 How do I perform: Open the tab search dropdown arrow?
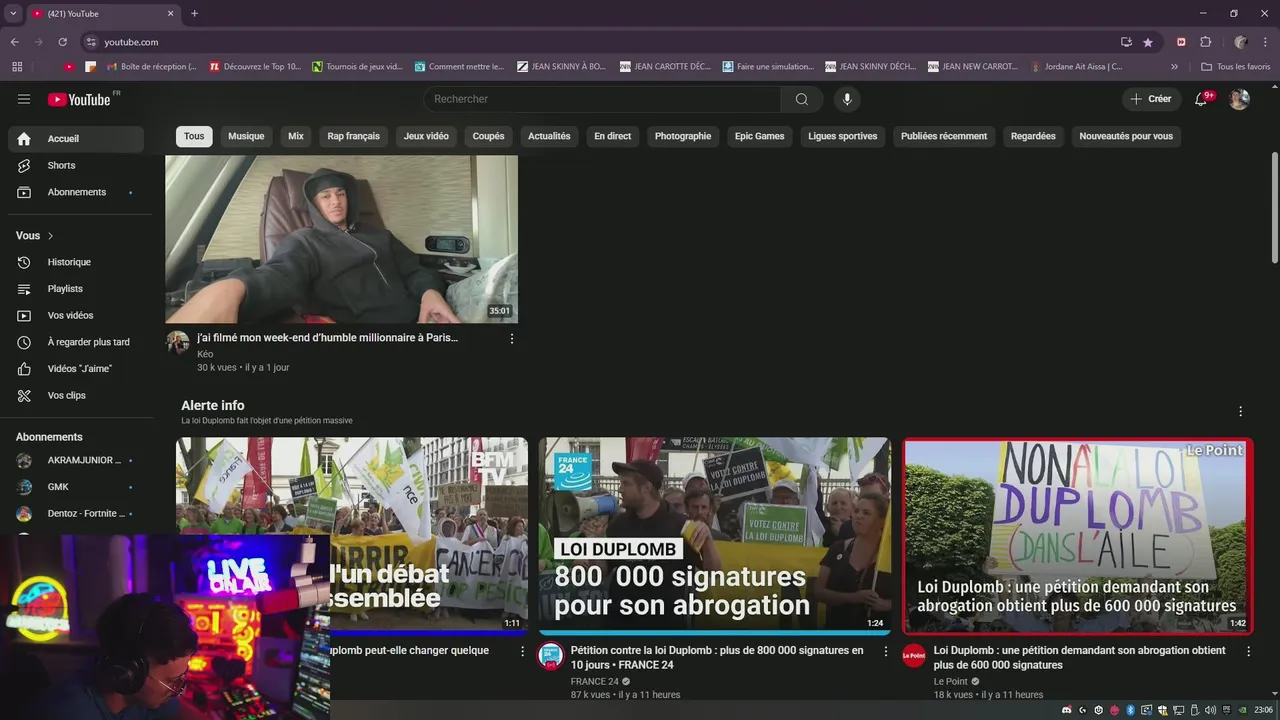(x=13, y=13)
